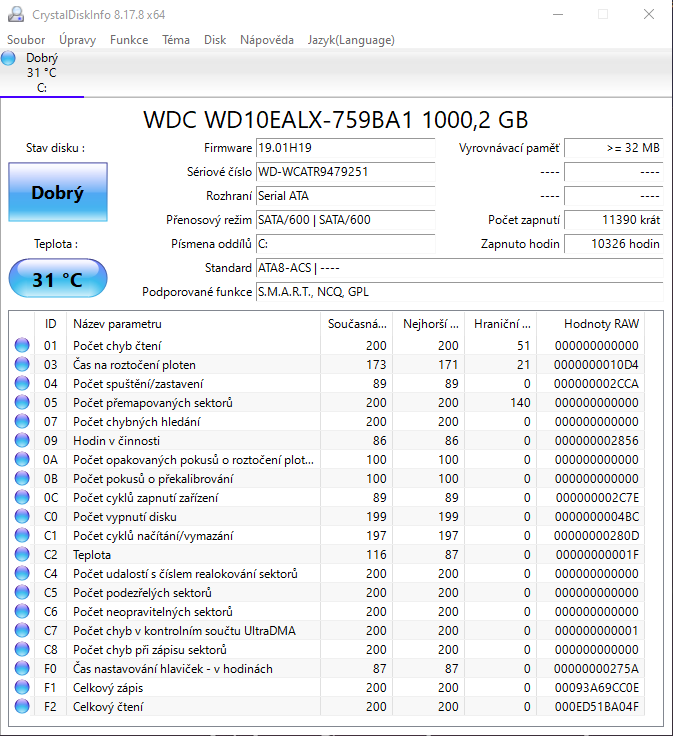Click the status orb for Počet chyb čtení

click(x=22, y=345)
